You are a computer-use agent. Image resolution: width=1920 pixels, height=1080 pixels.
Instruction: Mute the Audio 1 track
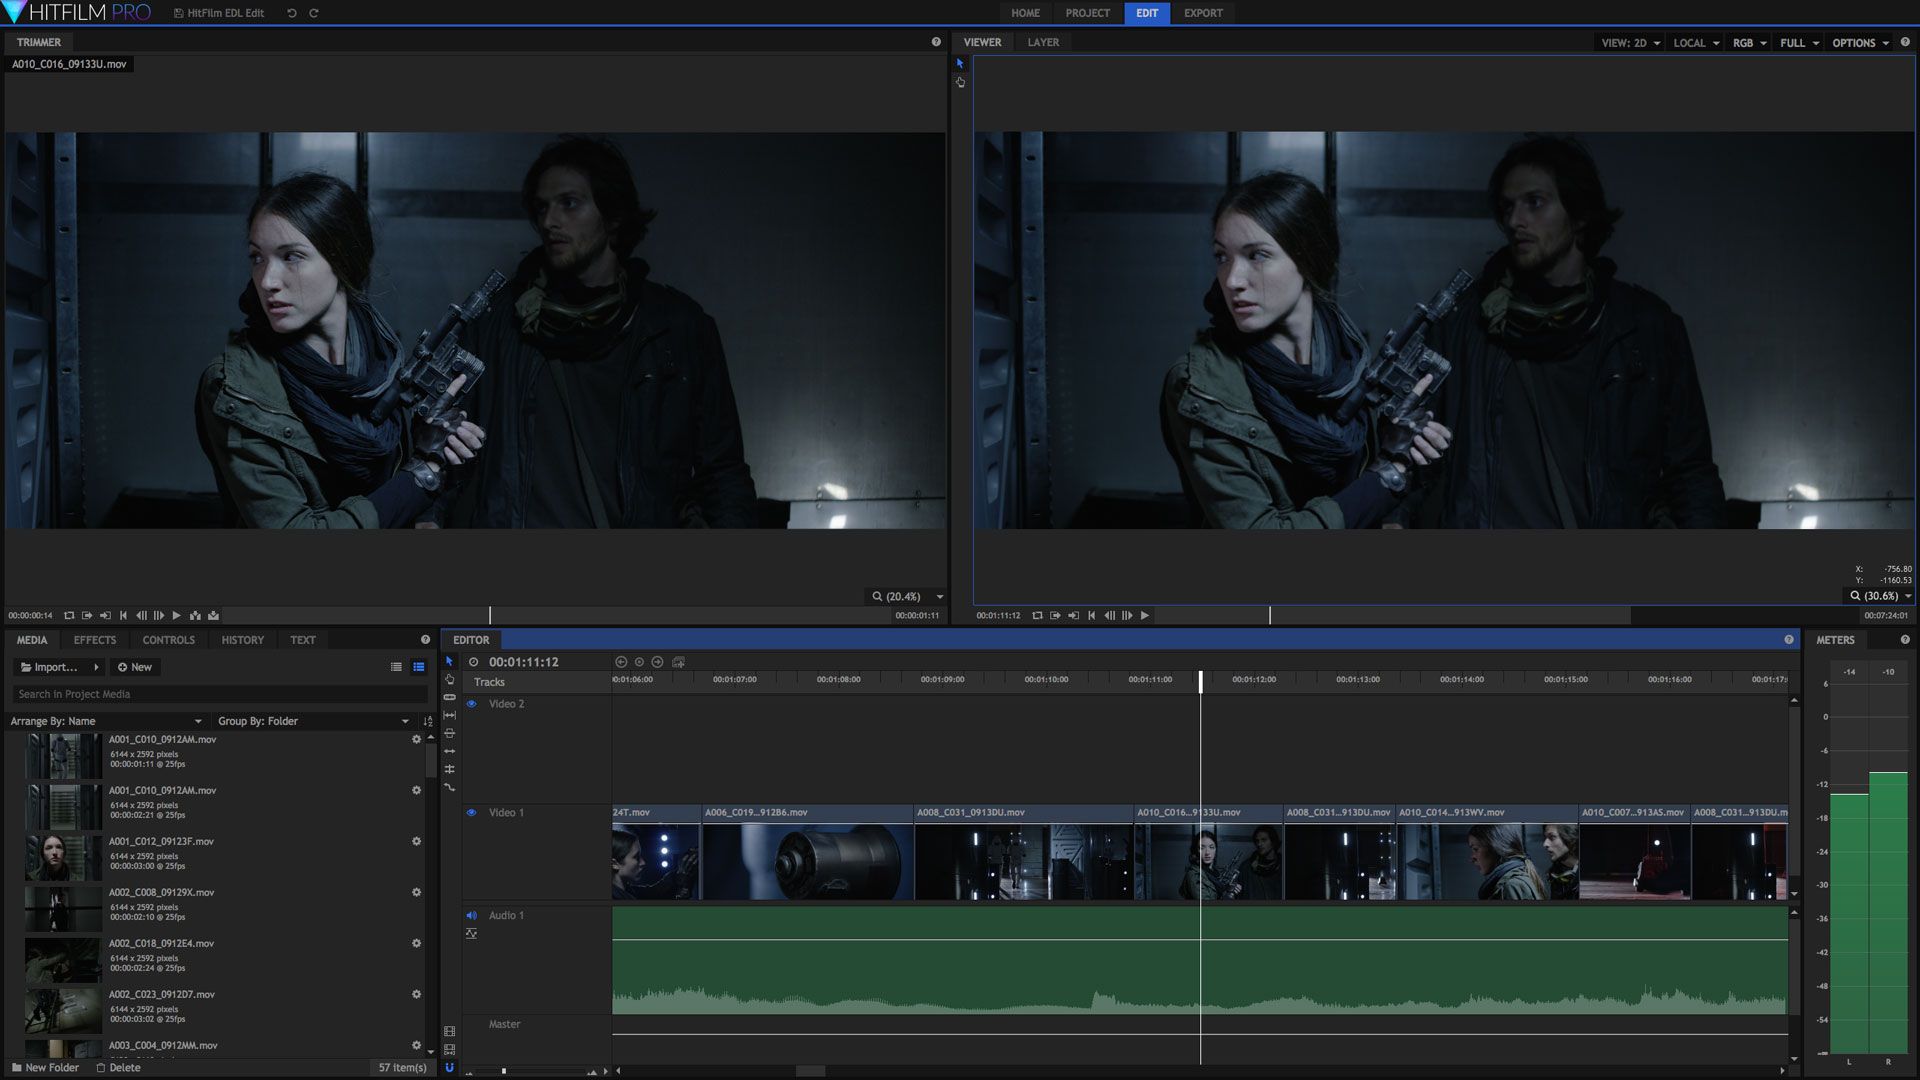point(471,916)
